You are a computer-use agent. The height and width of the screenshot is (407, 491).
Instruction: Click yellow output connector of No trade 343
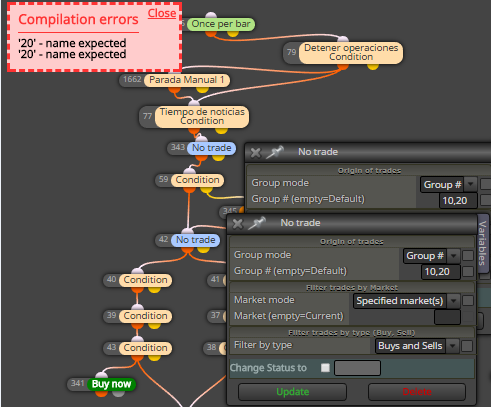[x=218, y=157]
